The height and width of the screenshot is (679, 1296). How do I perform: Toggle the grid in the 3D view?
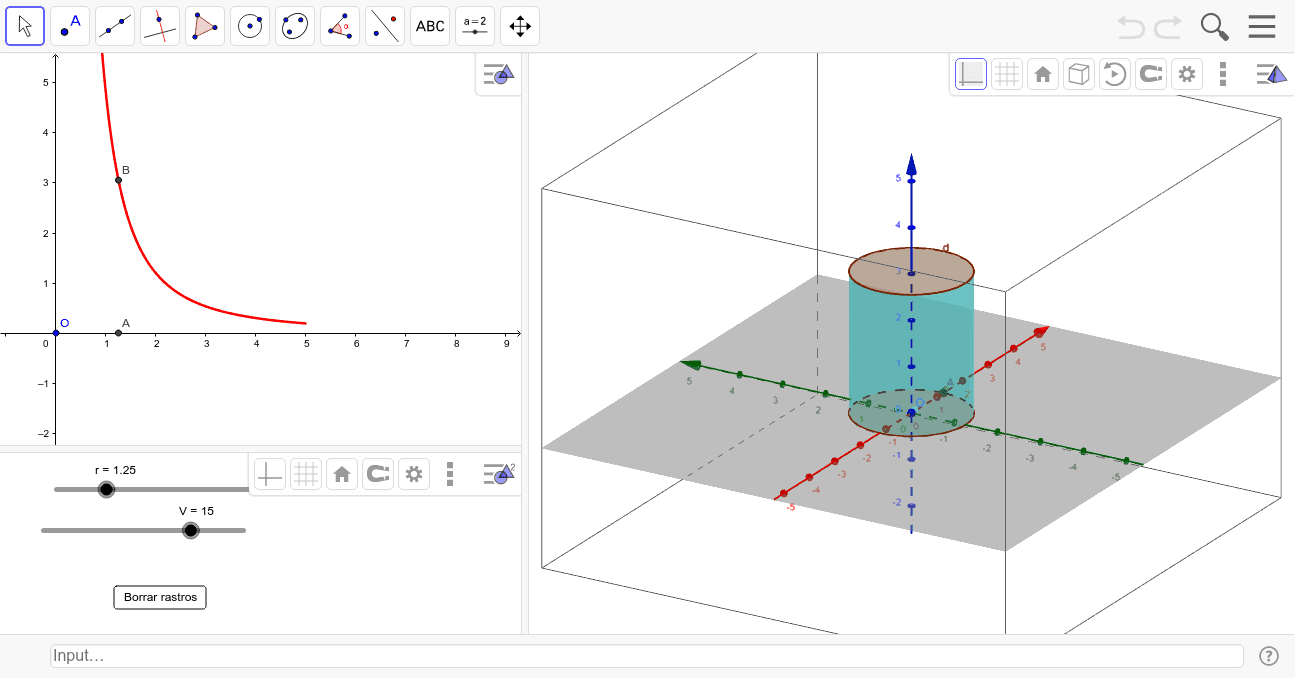point(1007,73)
